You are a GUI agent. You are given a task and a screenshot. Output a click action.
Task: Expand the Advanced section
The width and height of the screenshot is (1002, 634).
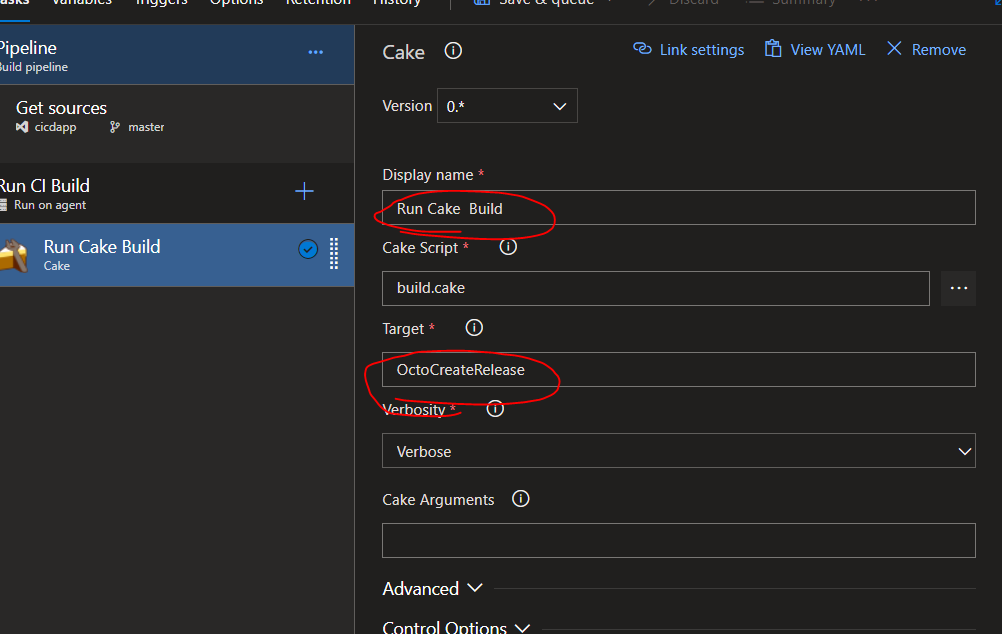tap(432, 589)
